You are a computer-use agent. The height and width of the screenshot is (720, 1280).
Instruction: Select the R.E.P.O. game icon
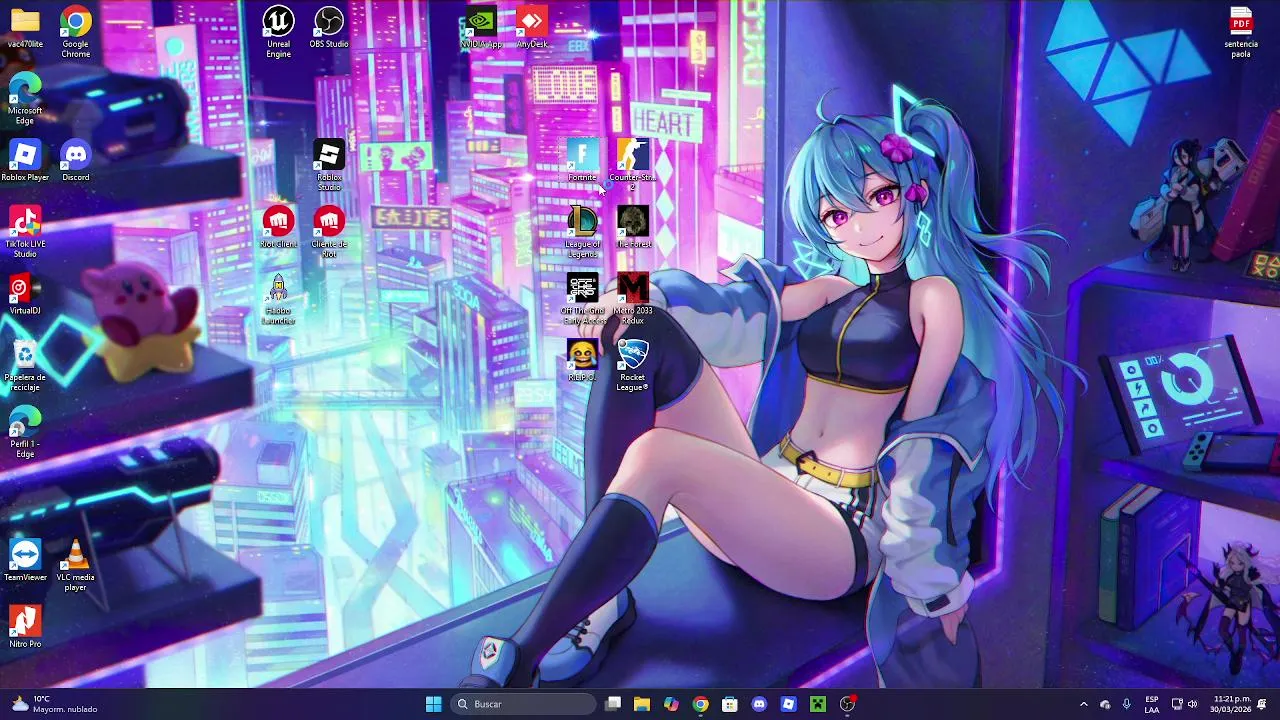coord(582,361)
